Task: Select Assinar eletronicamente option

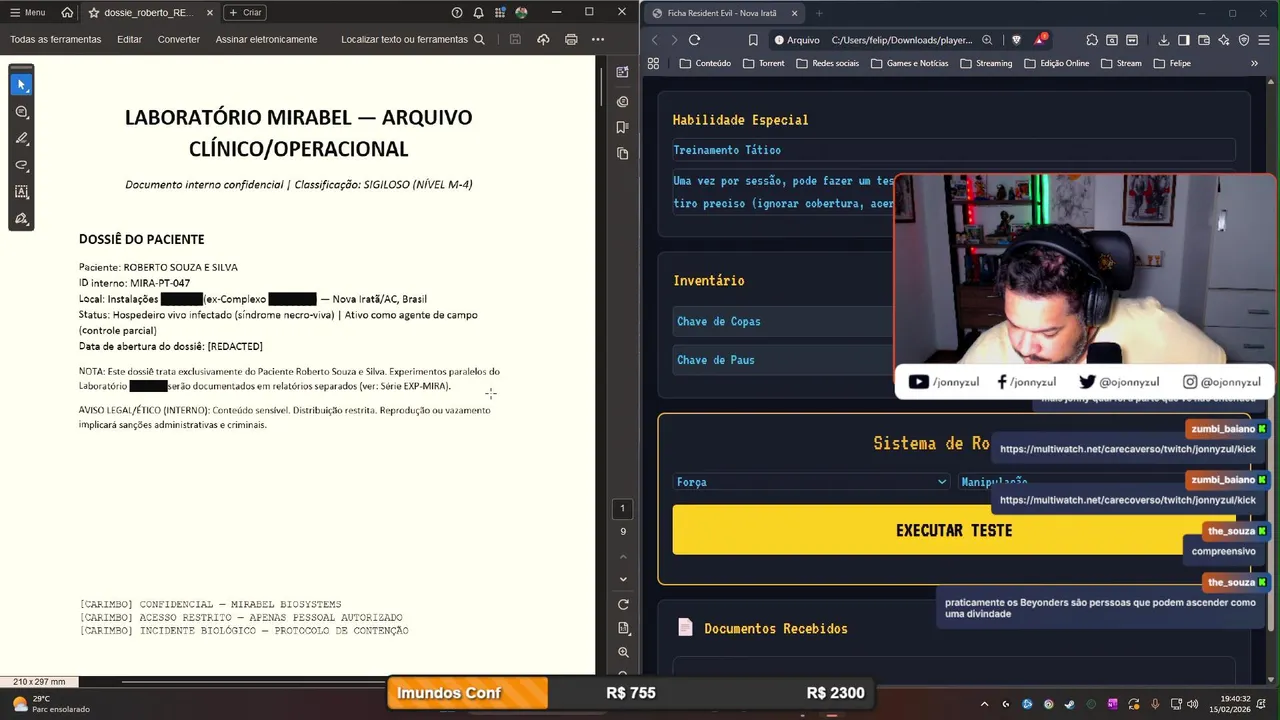Action: [x=266, y=39]
